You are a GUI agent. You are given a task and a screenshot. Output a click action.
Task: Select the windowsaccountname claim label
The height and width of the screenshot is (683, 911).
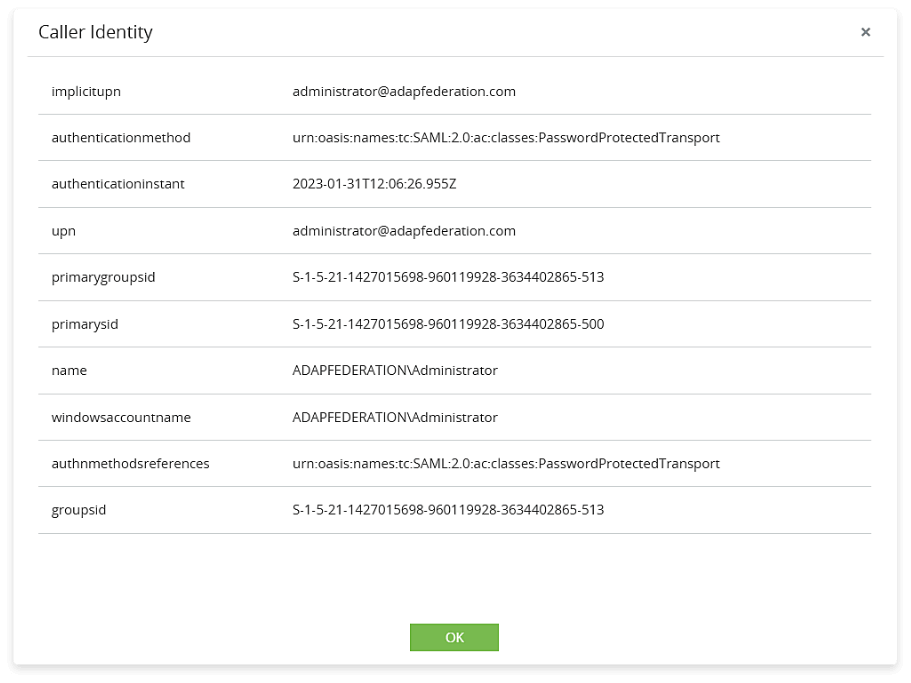121,417
